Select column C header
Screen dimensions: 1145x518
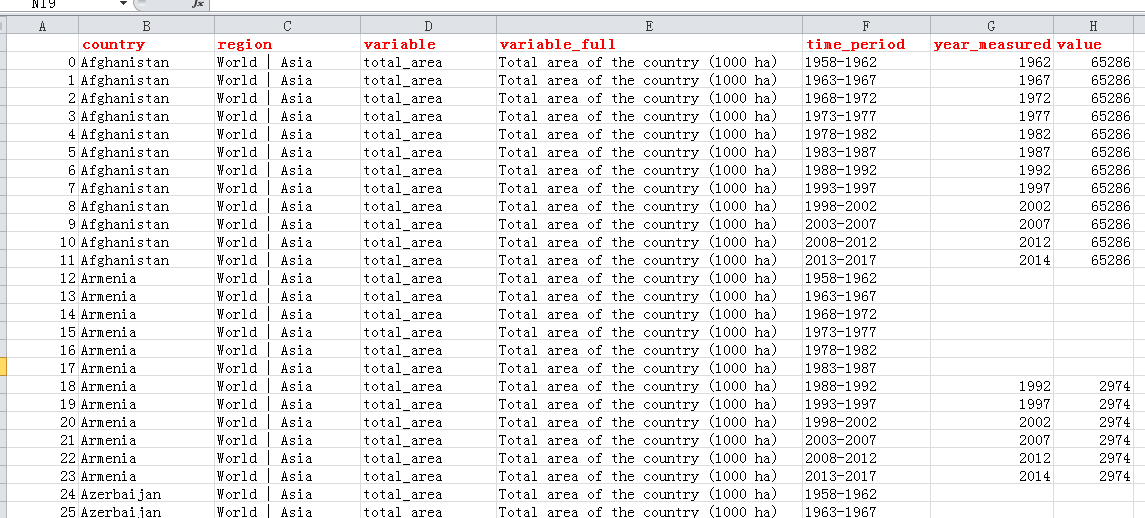click(x=287, y=26)
